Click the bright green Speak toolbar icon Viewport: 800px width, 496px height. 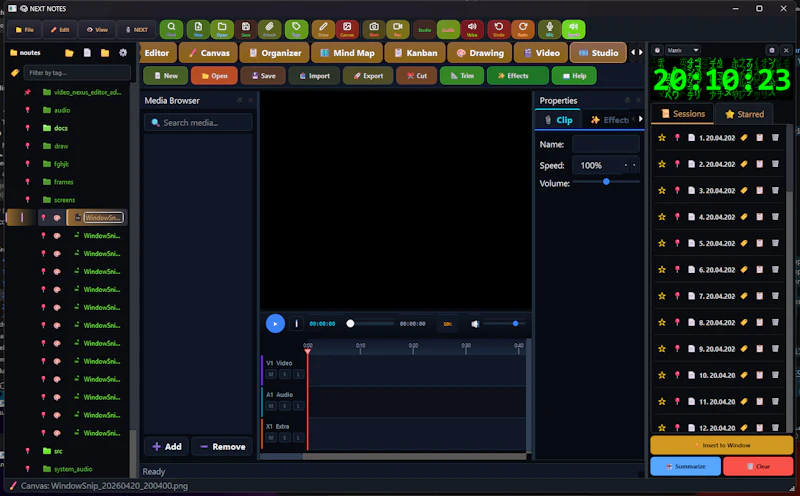pyautogui.click(x=573, y=29)
